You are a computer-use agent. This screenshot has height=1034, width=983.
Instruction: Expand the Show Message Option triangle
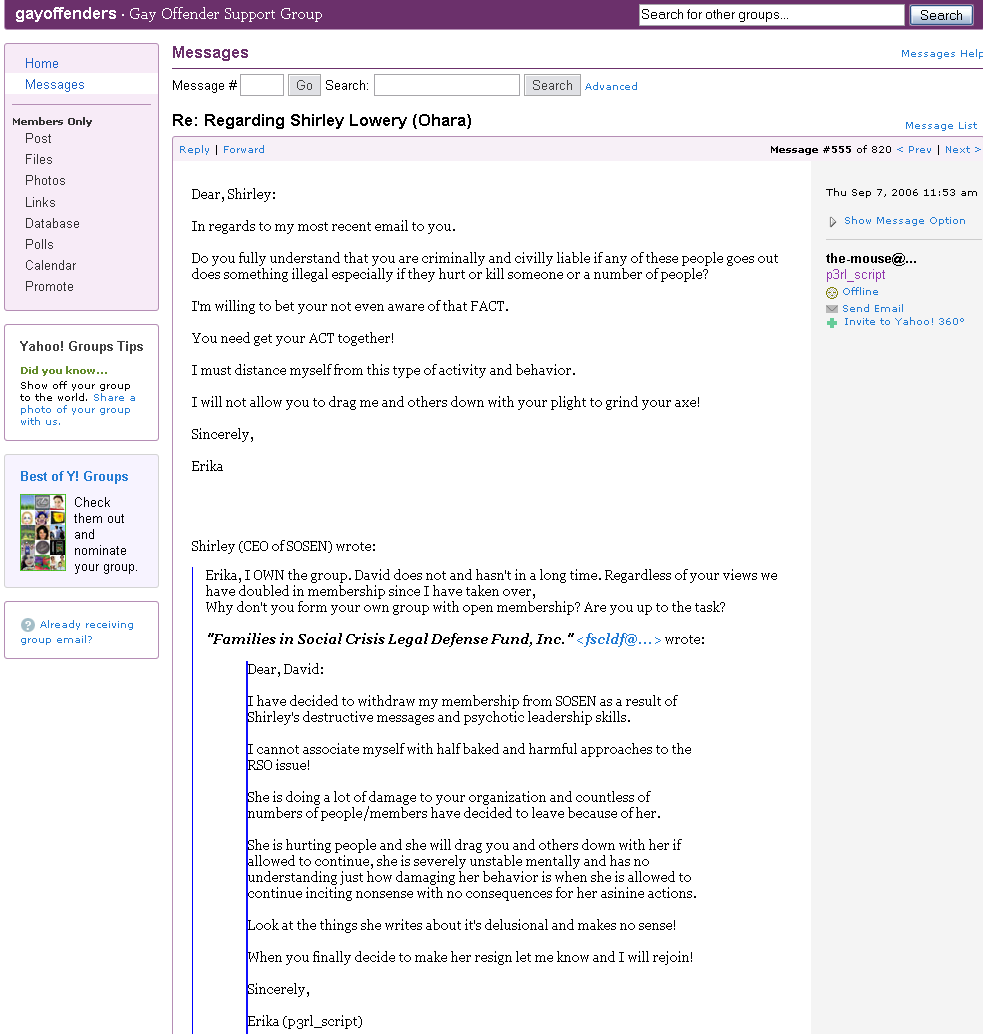(x=833, y=222)
